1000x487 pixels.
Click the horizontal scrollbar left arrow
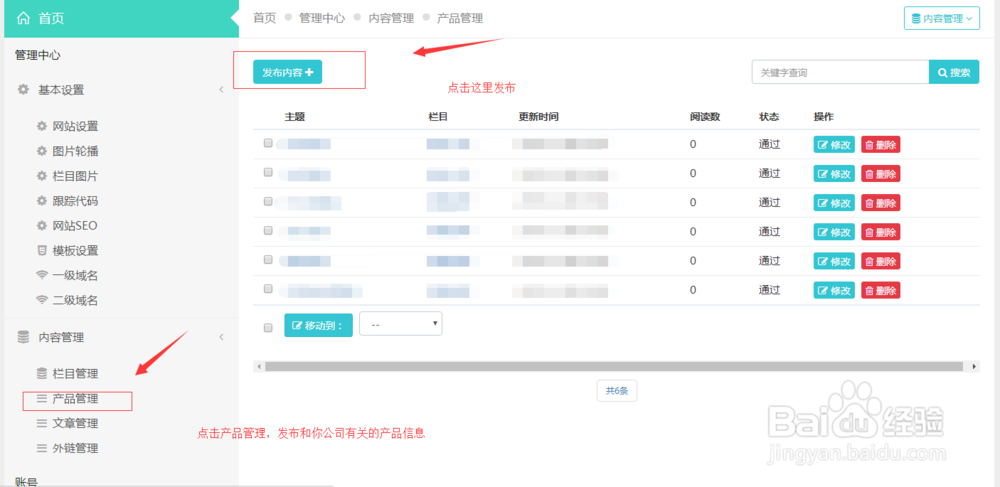(258, 367)
